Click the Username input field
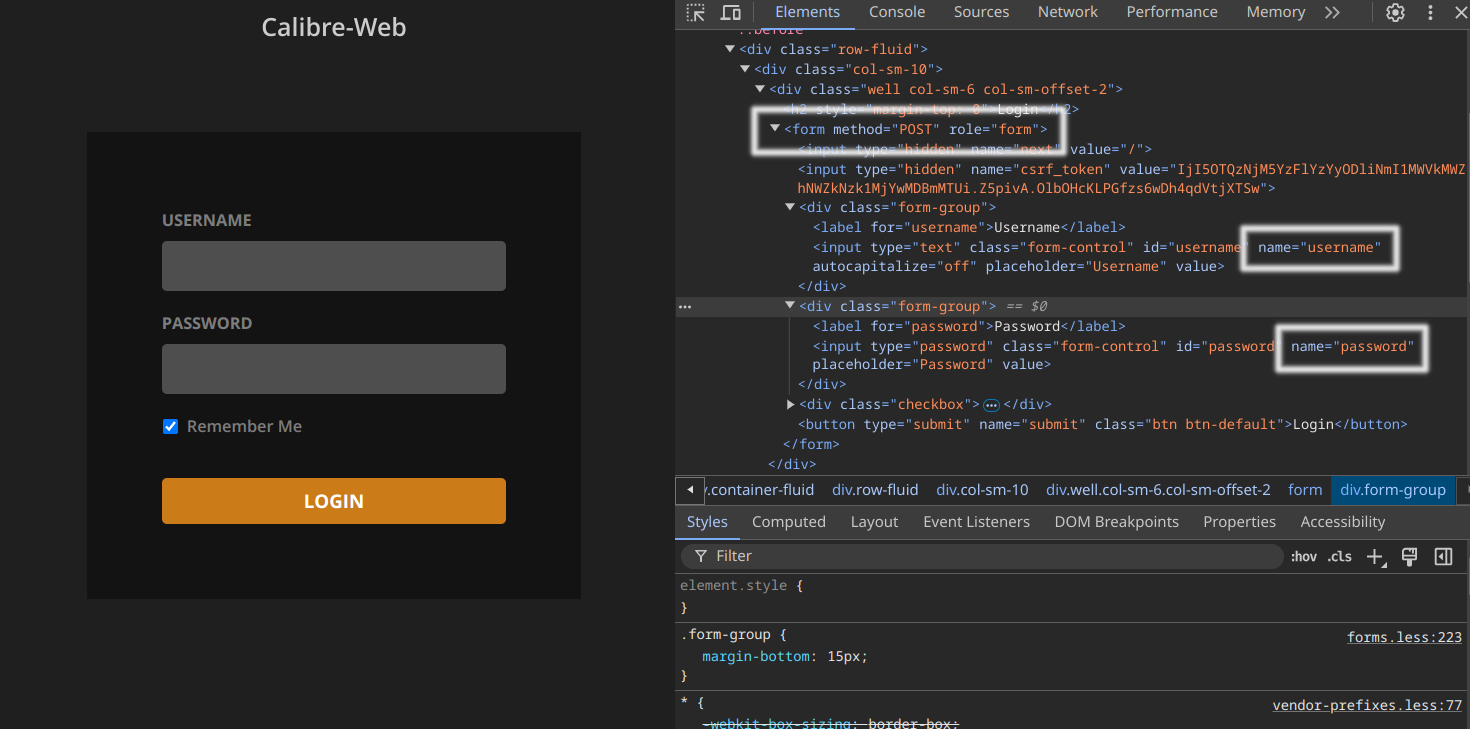This screenshot has width=1470, height=729. (334, 266)
